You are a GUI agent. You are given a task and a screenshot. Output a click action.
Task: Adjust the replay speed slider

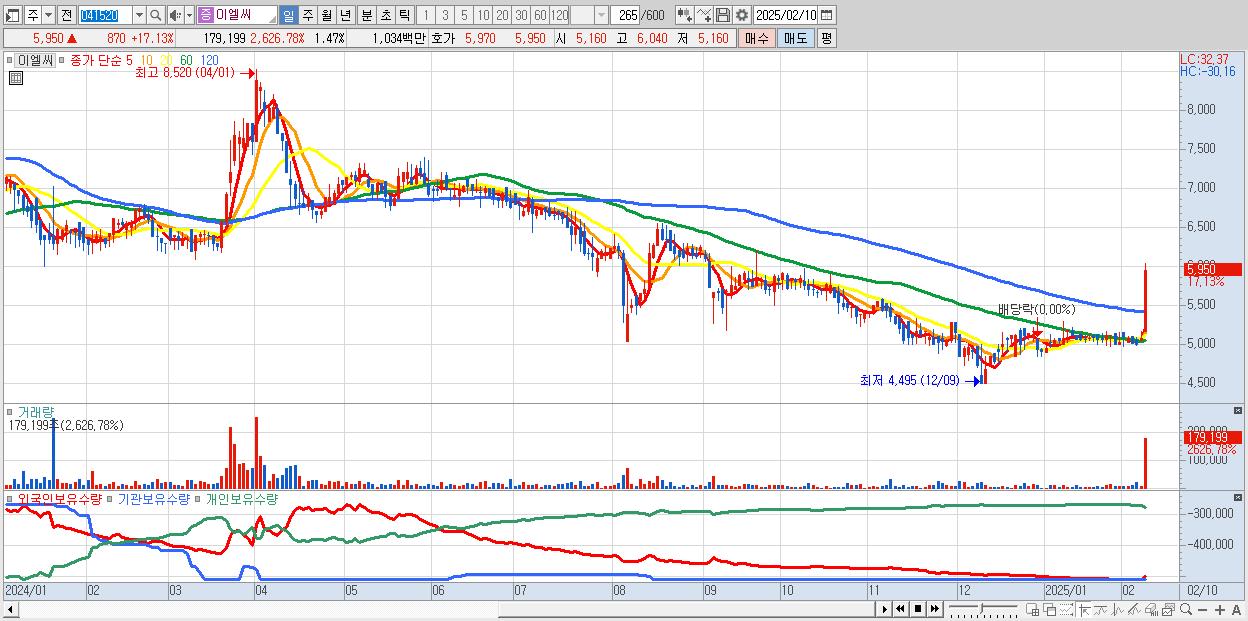pyautogui.click(x=981, y=608)
